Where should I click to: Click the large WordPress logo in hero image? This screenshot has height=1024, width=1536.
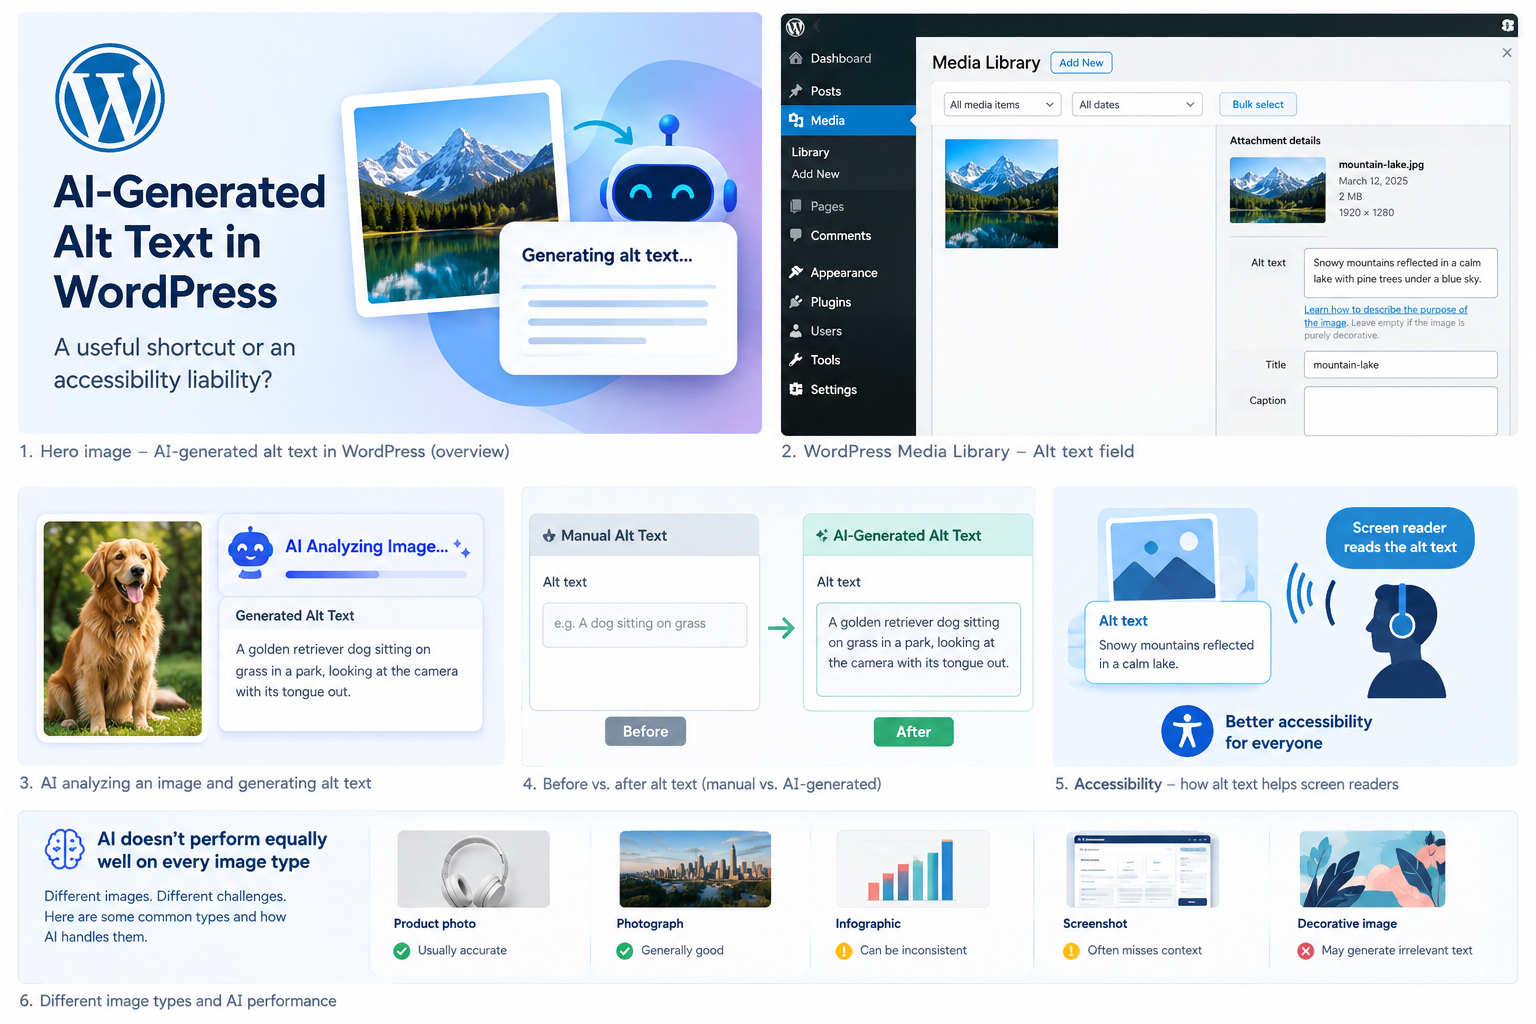tap(110, 98)
